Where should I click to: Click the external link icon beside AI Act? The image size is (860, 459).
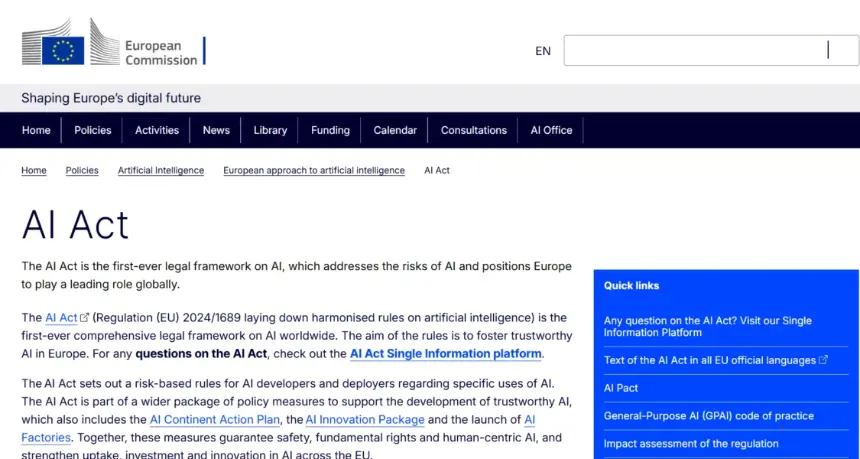point(84,318)
